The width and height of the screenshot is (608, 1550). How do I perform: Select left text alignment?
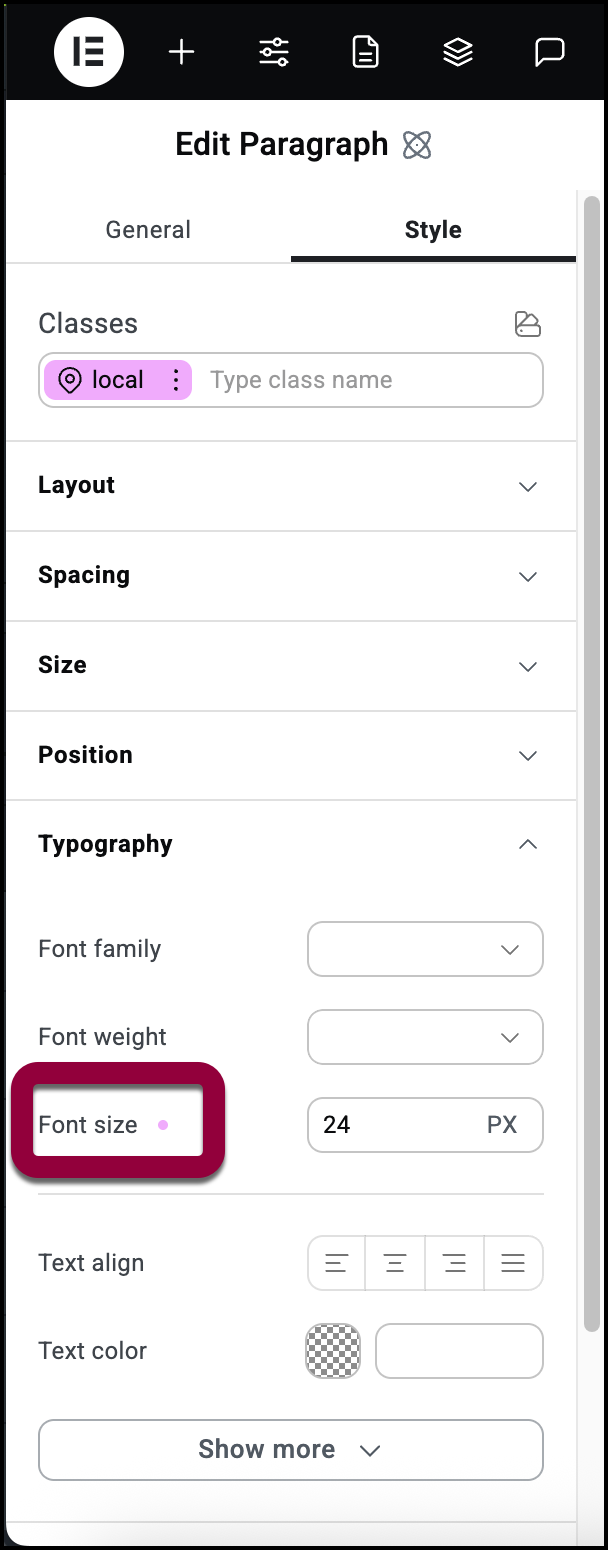pos(336,1263)
